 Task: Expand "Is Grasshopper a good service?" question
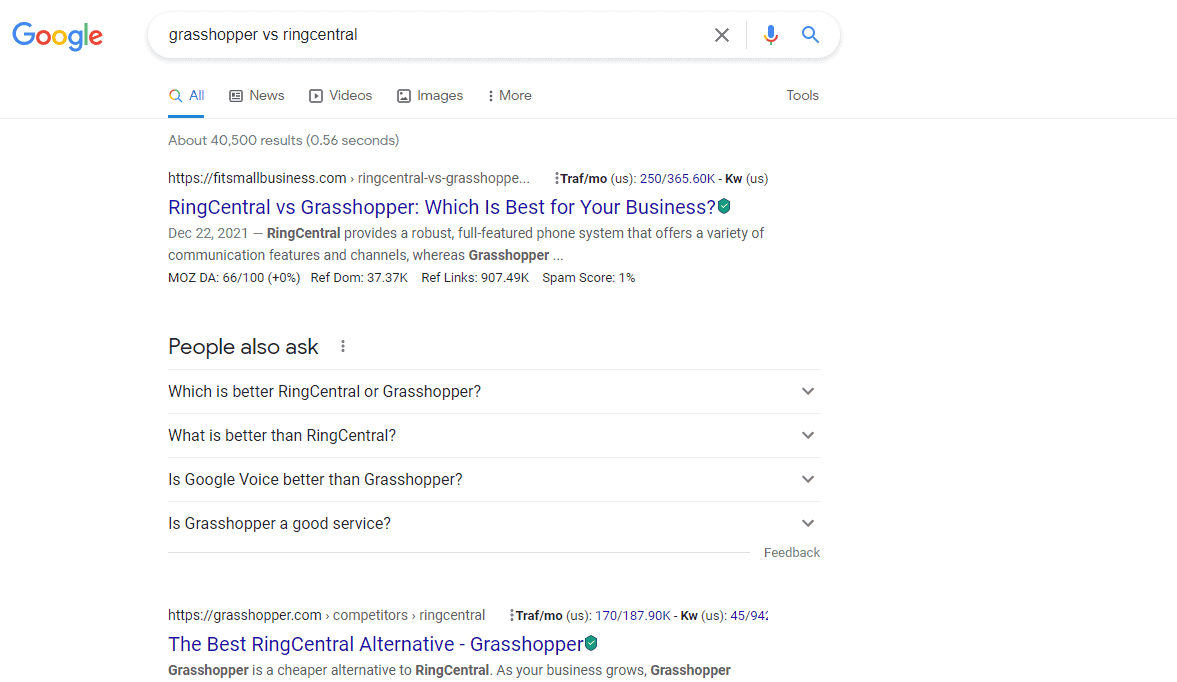point(808,523)
